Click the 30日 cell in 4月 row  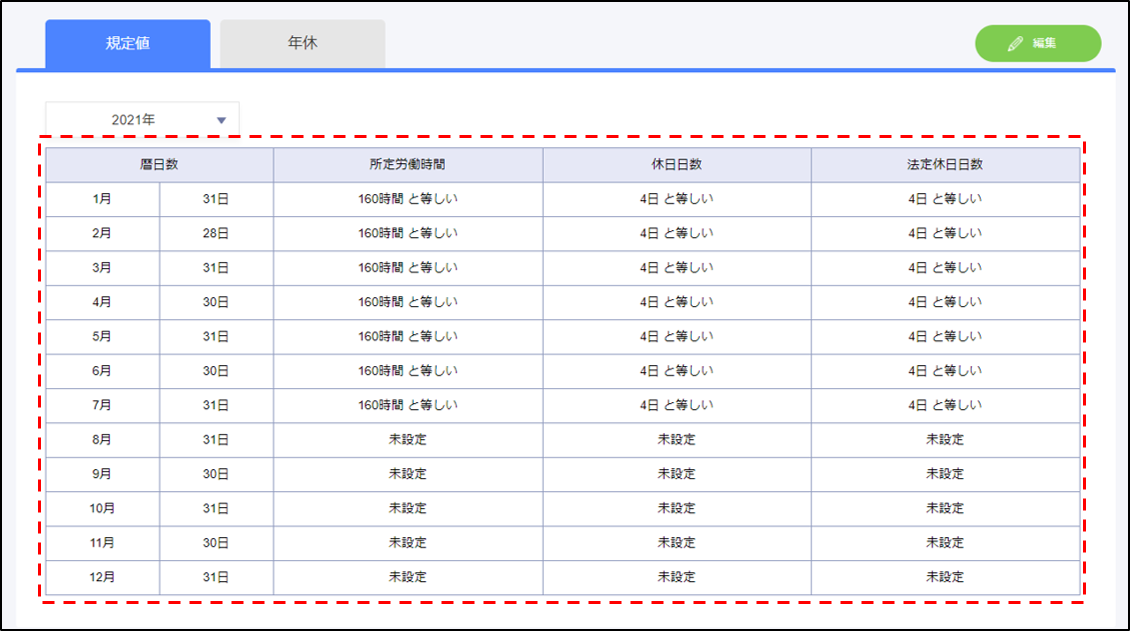pyautogui.click(x=216, y=303)
